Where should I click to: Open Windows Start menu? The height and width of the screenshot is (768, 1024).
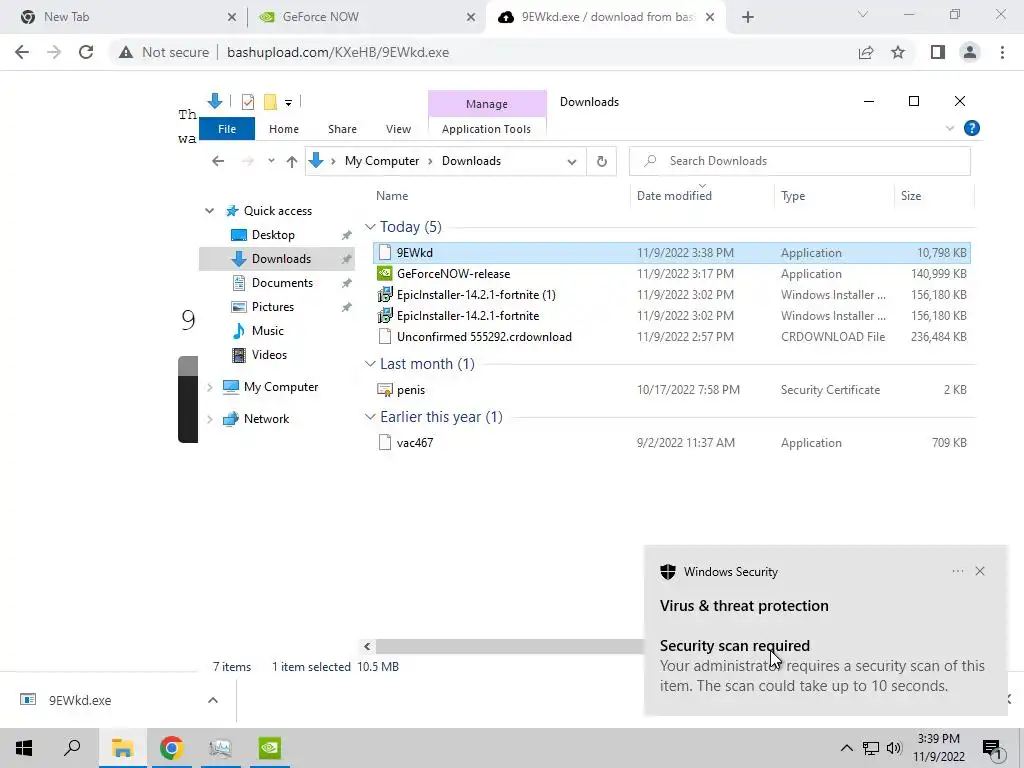[24, 748]
